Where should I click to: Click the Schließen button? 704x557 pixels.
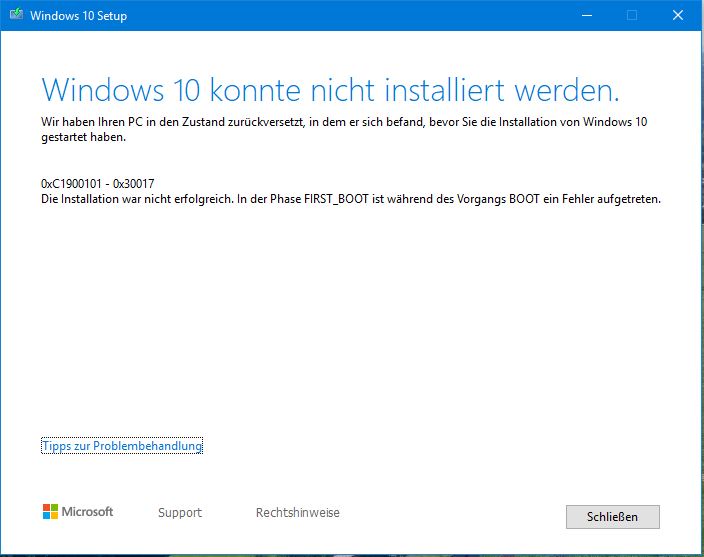click(x=612, y=517)
